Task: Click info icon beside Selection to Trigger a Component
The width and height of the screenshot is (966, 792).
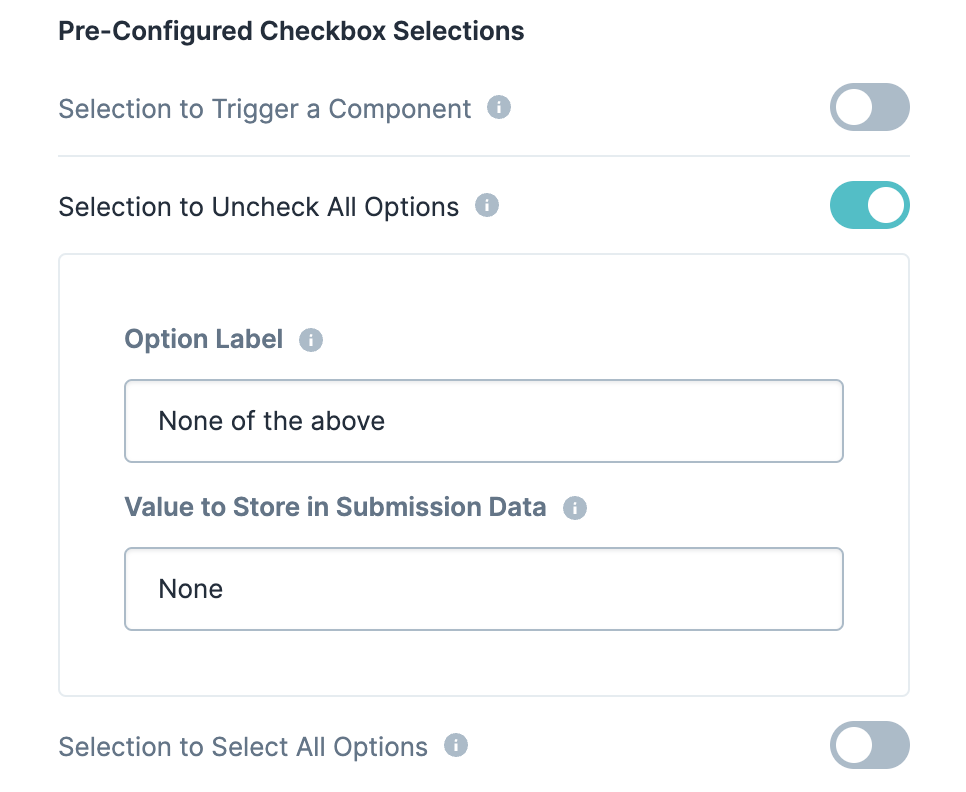Action: [x=499, y=107]
